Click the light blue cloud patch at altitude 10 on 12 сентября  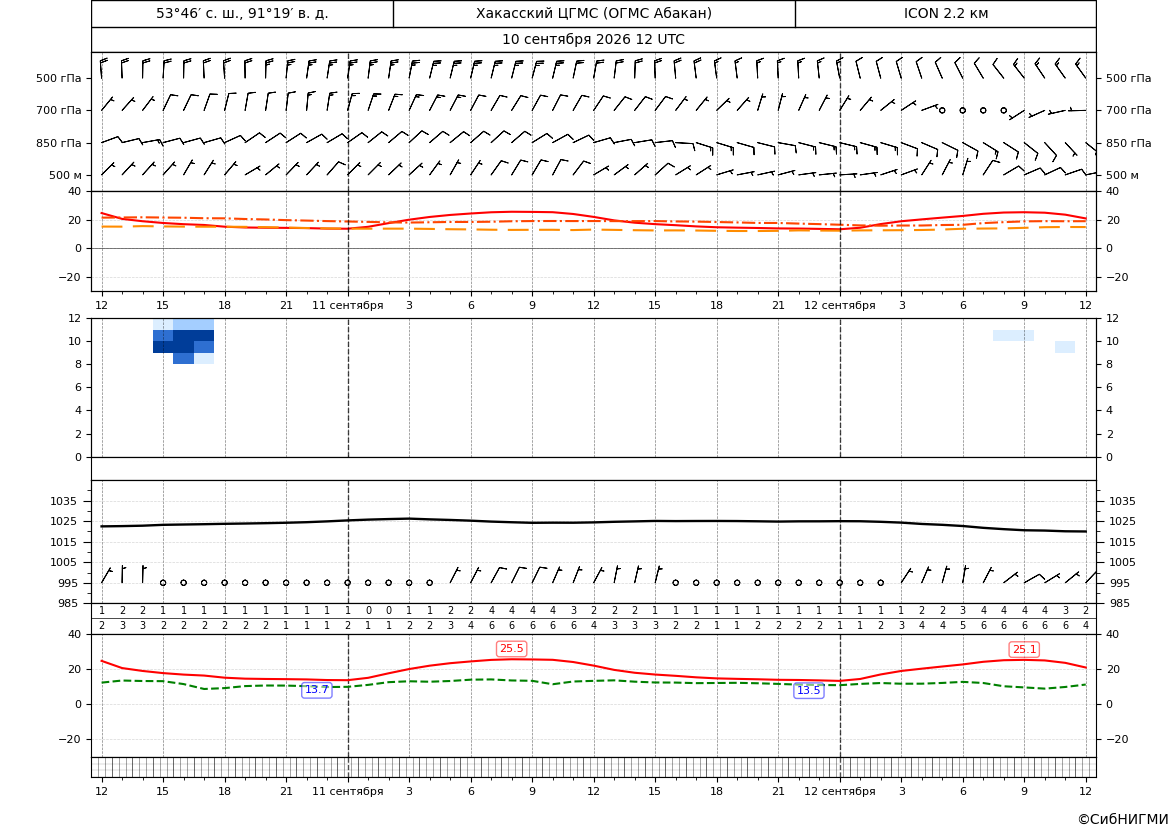pos(1013,336)
